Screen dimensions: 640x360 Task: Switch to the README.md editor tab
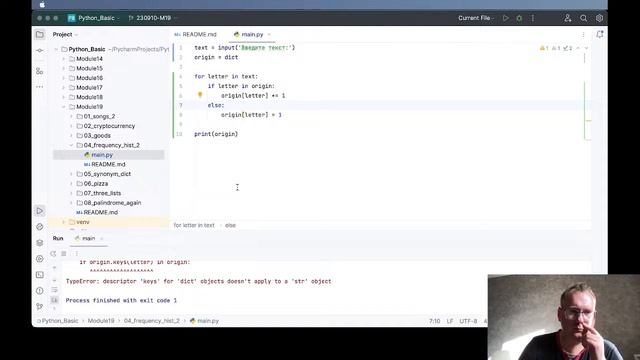pyautogui.click(x=196, y=35)
